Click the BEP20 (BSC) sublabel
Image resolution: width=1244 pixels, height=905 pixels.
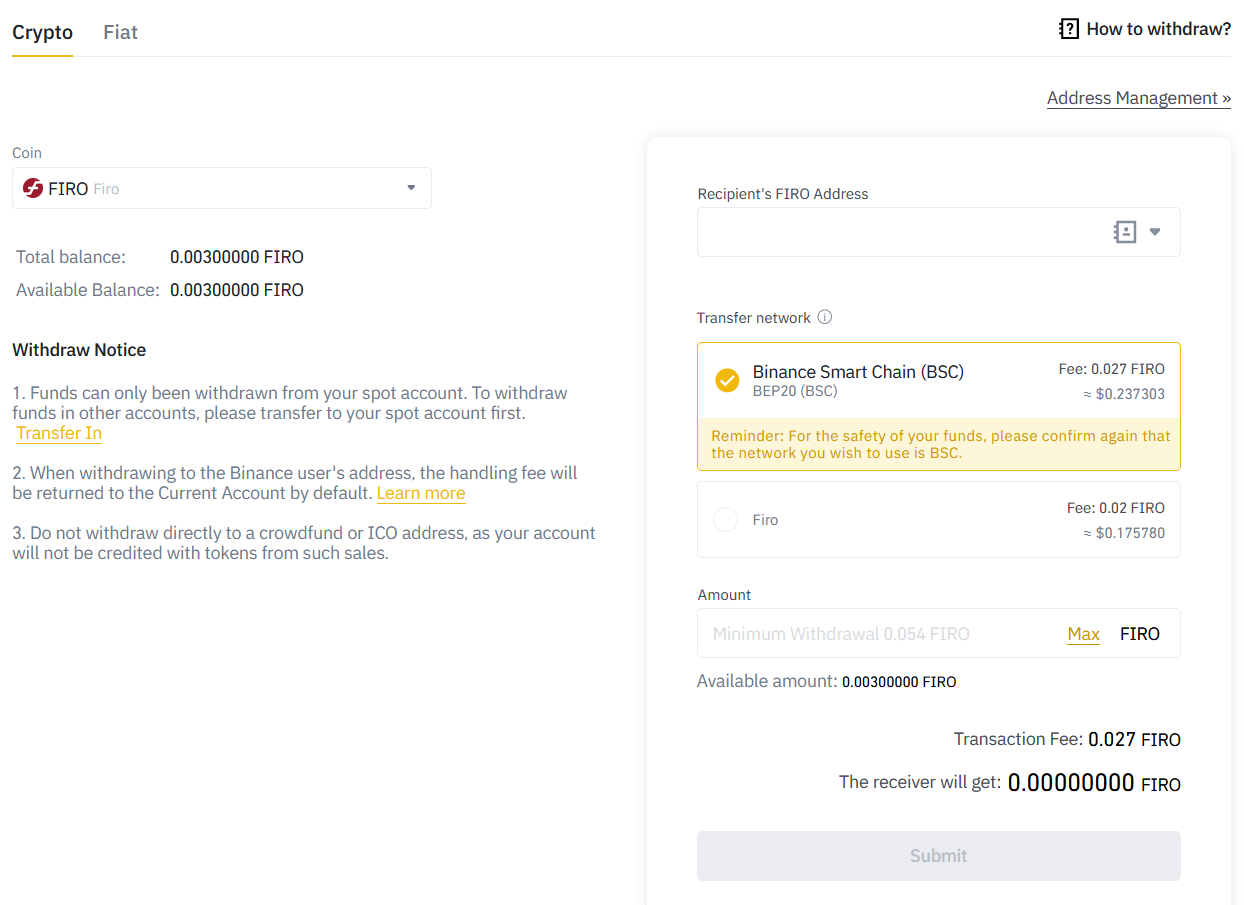(795, 391)
